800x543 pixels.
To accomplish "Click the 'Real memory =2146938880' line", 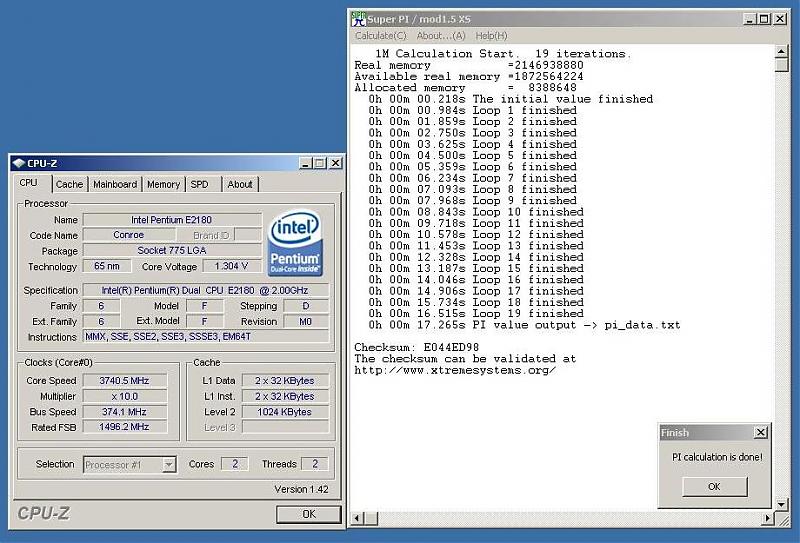I will (469, 65).
